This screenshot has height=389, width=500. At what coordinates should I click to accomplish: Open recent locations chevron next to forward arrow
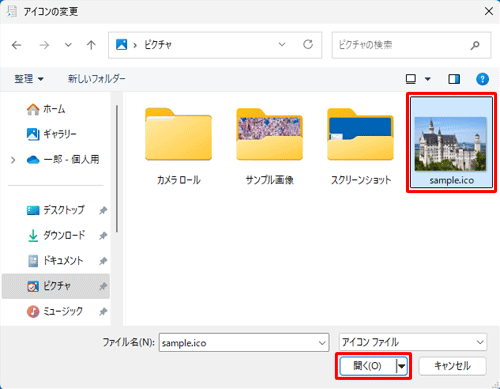click(68, 45)
